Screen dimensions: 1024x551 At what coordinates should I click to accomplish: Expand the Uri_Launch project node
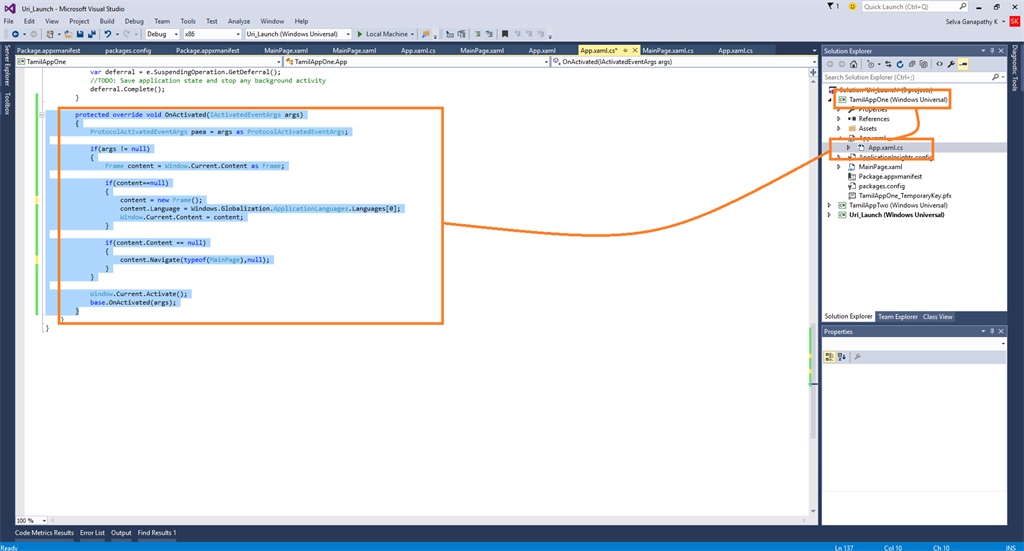click(x=830, y=215)
